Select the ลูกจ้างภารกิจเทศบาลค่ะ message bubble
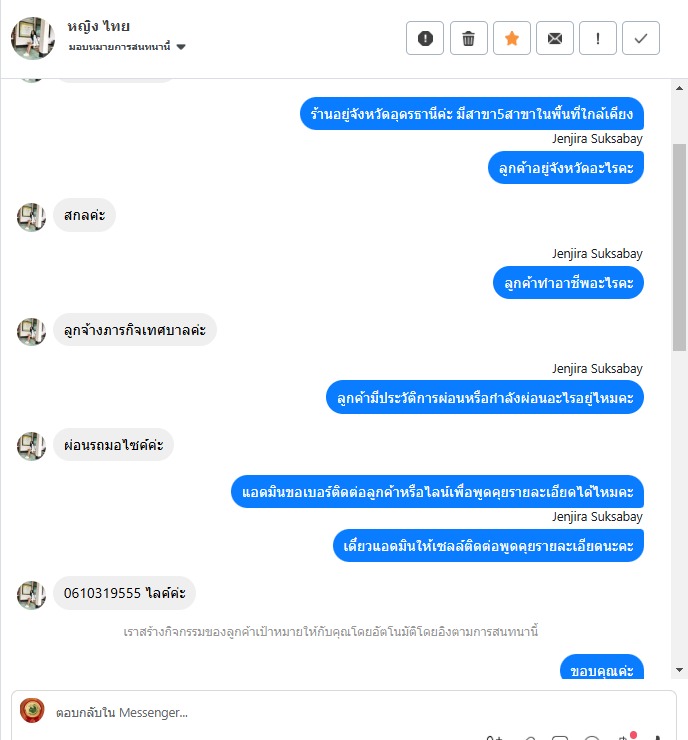 (x=135, y=330)
